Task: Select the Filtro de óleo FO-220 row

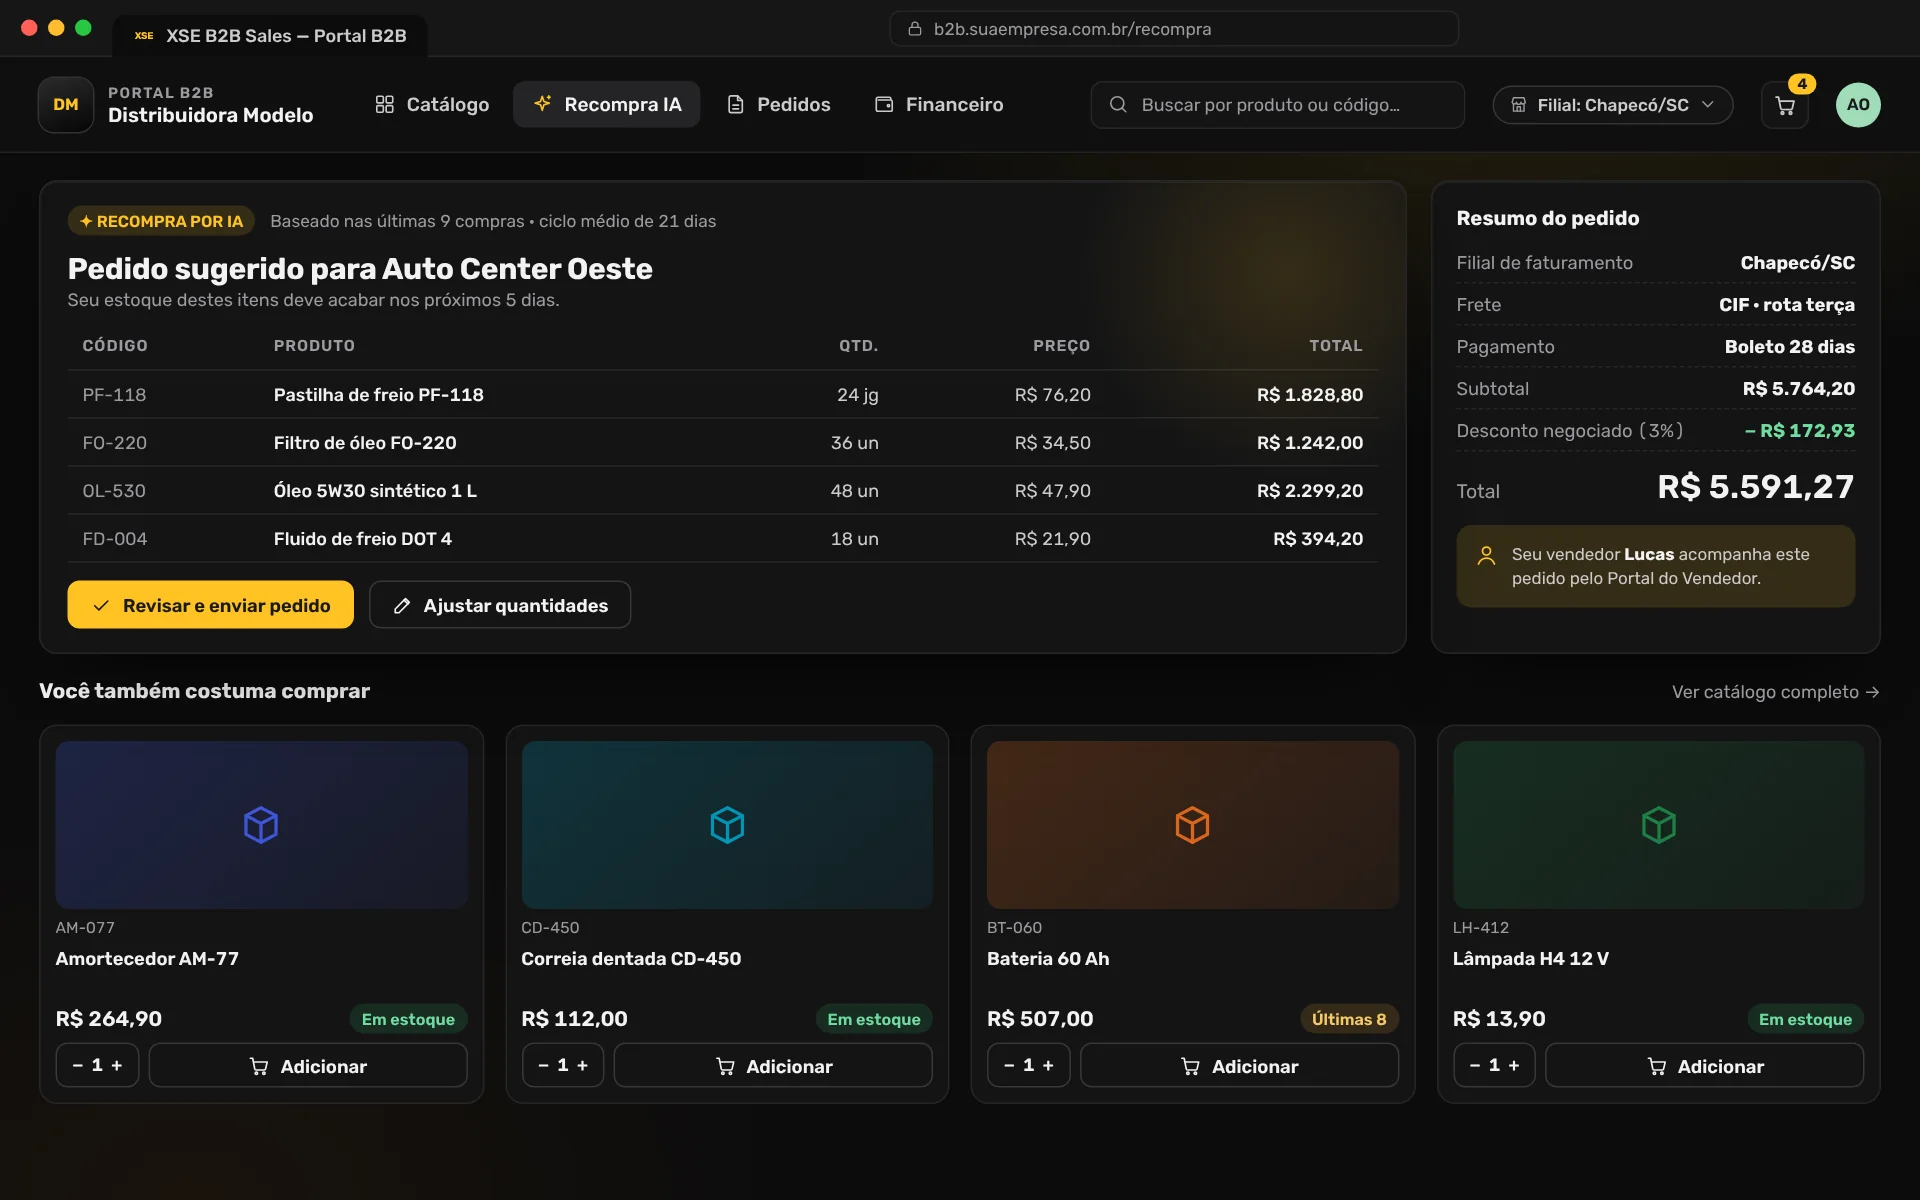Action: tap(722, 443)
